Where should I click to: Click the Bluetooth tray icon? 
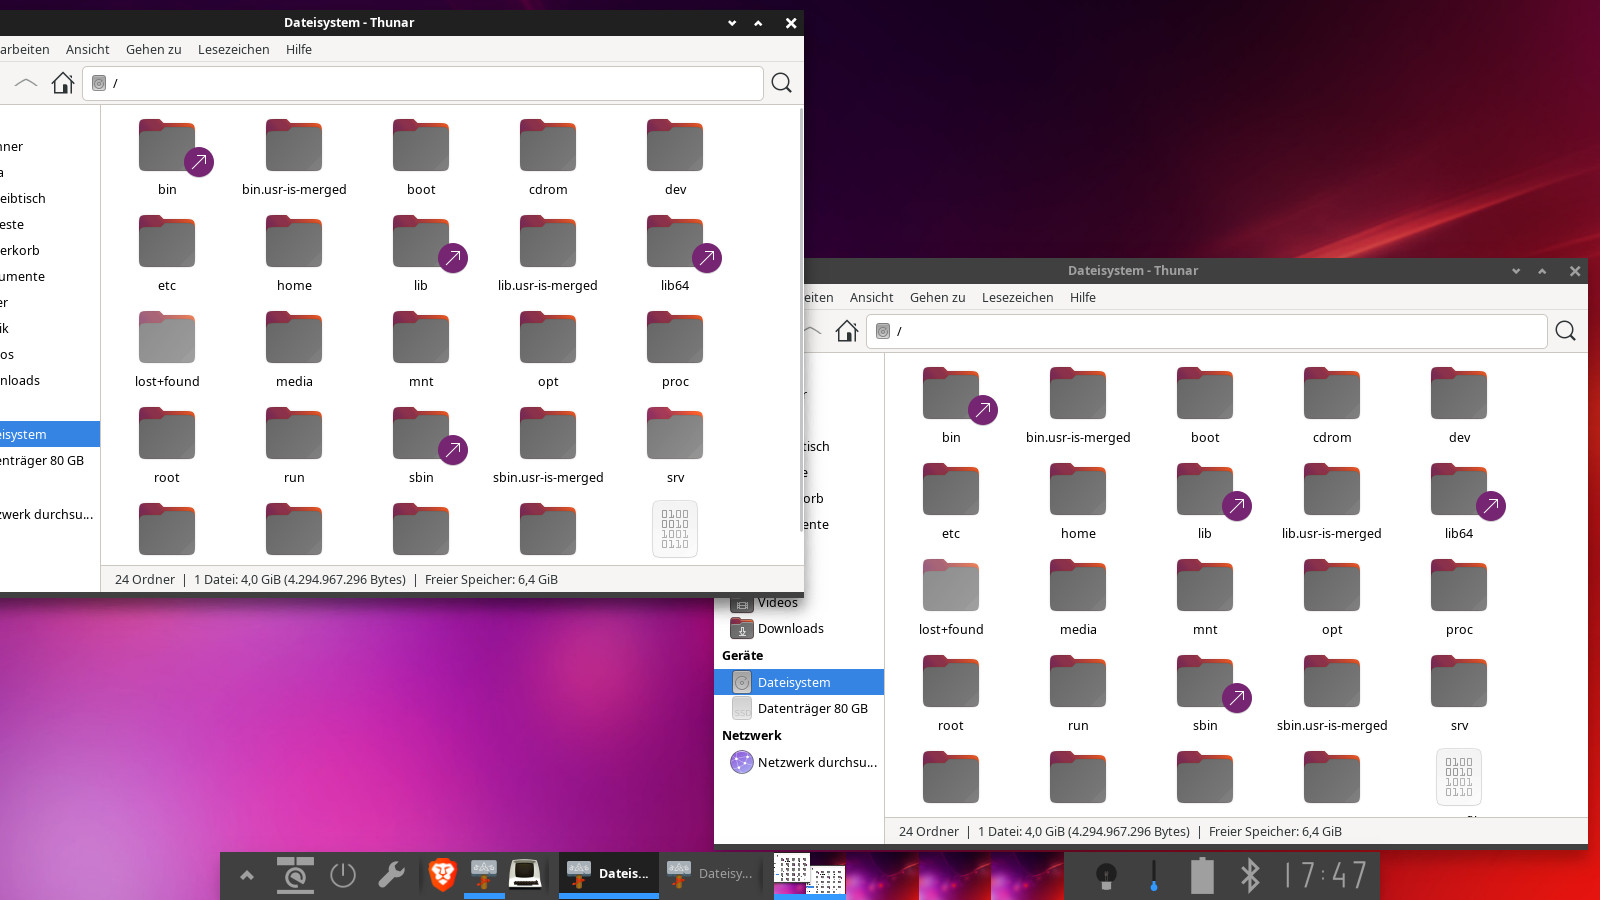point(1250,875)
